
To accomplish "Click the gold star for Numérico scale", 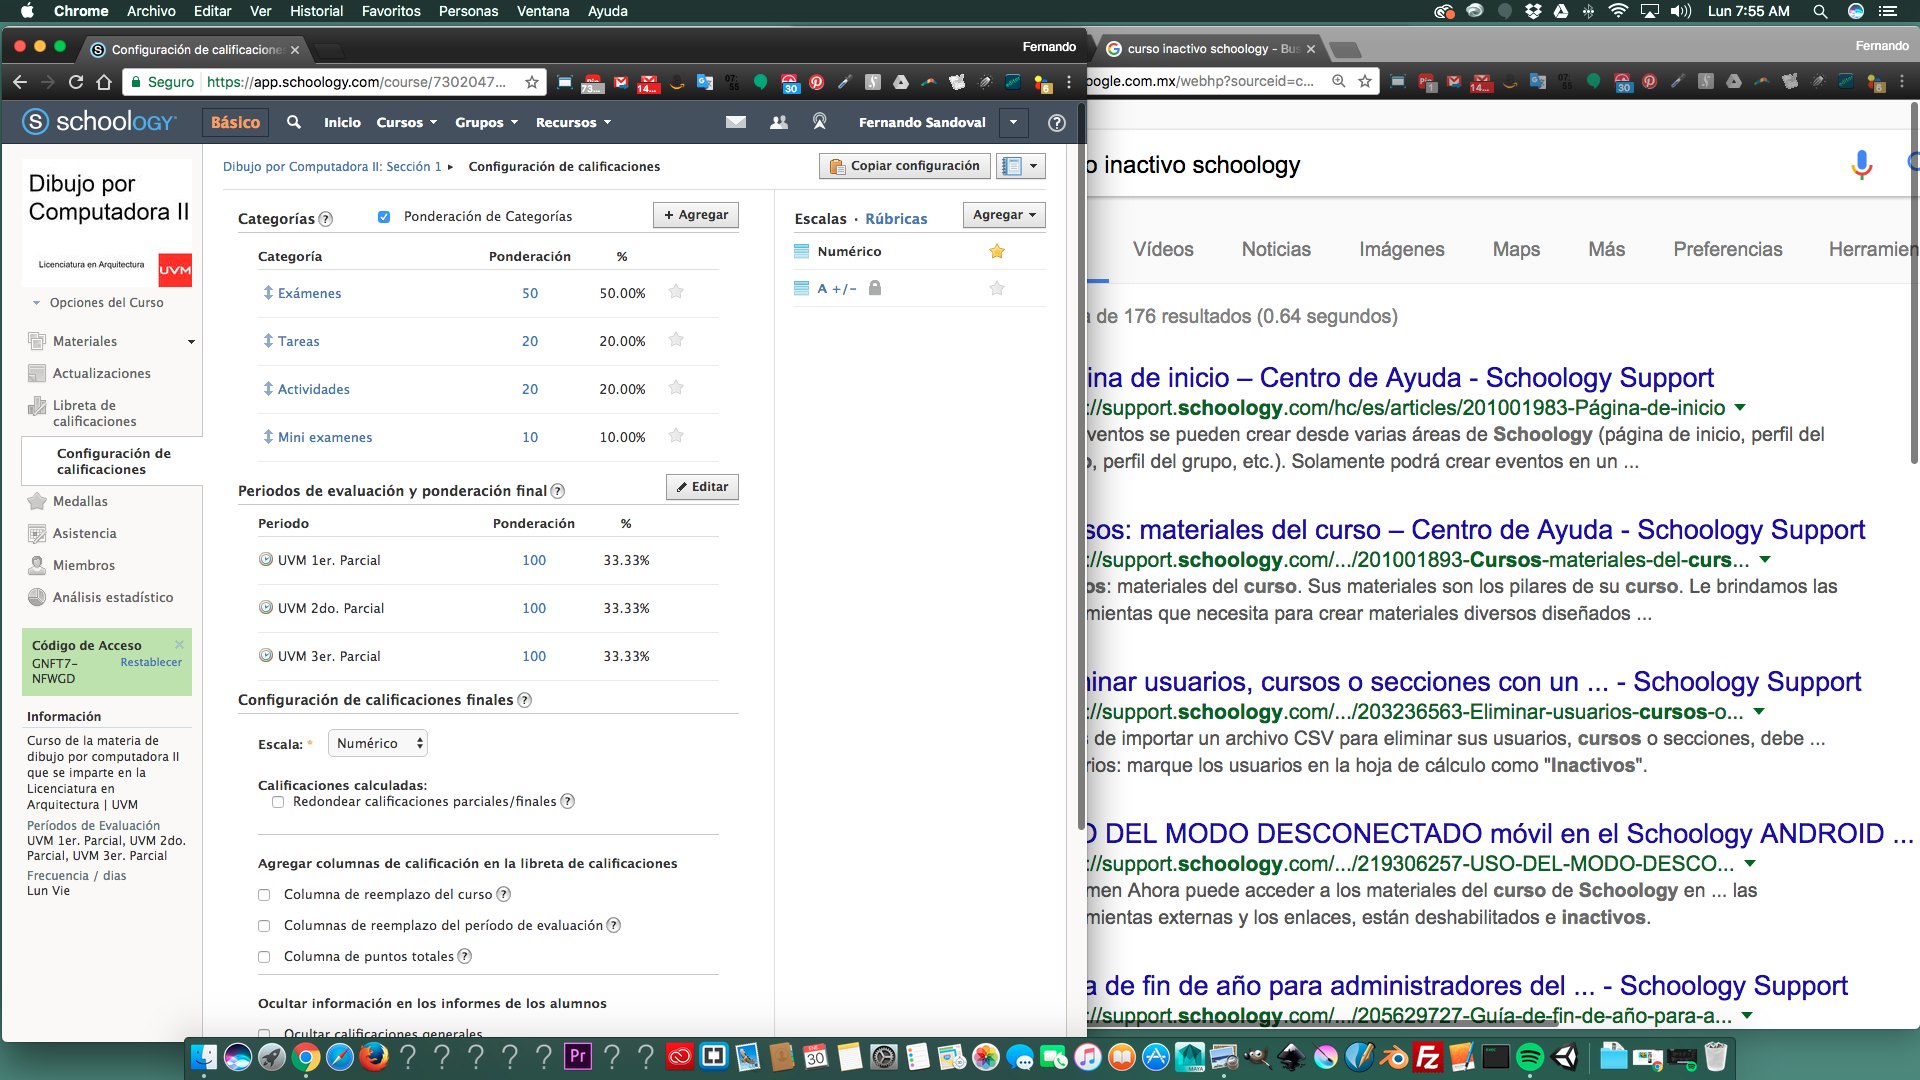I will tap(997, 251).
